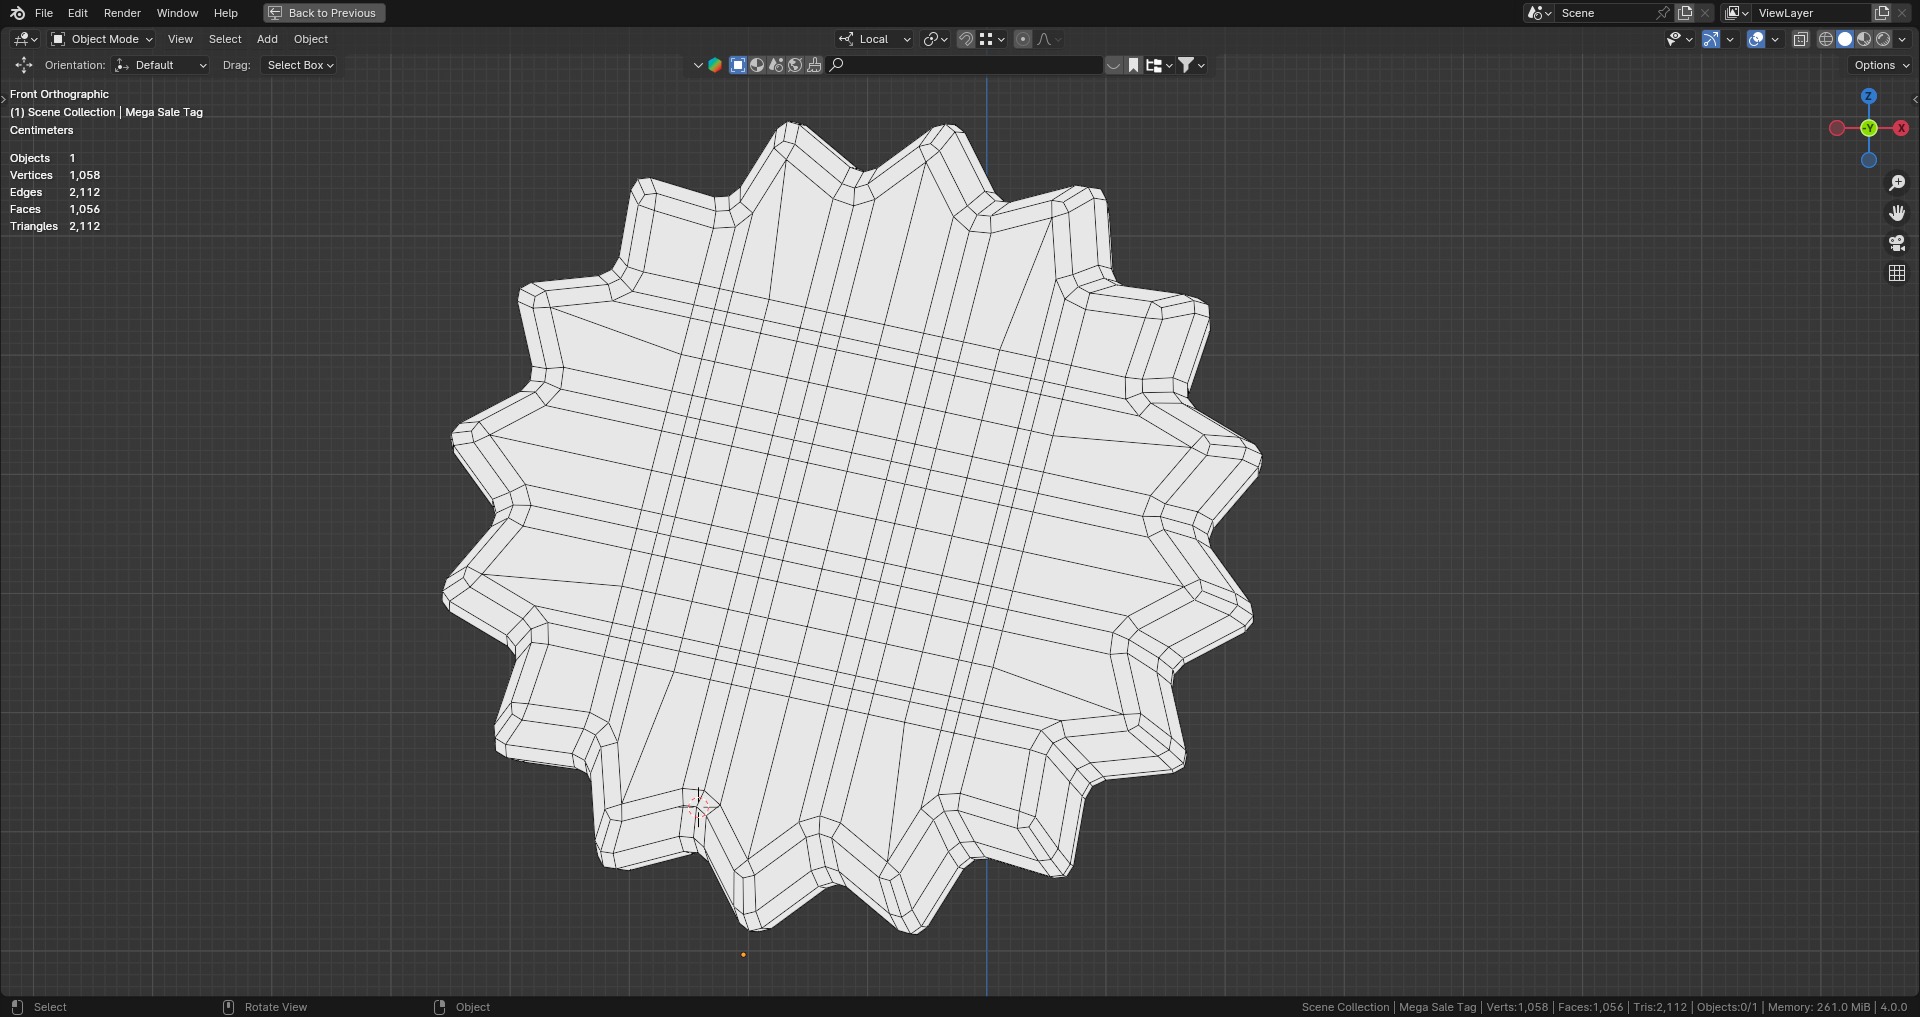Switch to rendered shading
1920x1017 pixels.
(x=1883, y=39)
